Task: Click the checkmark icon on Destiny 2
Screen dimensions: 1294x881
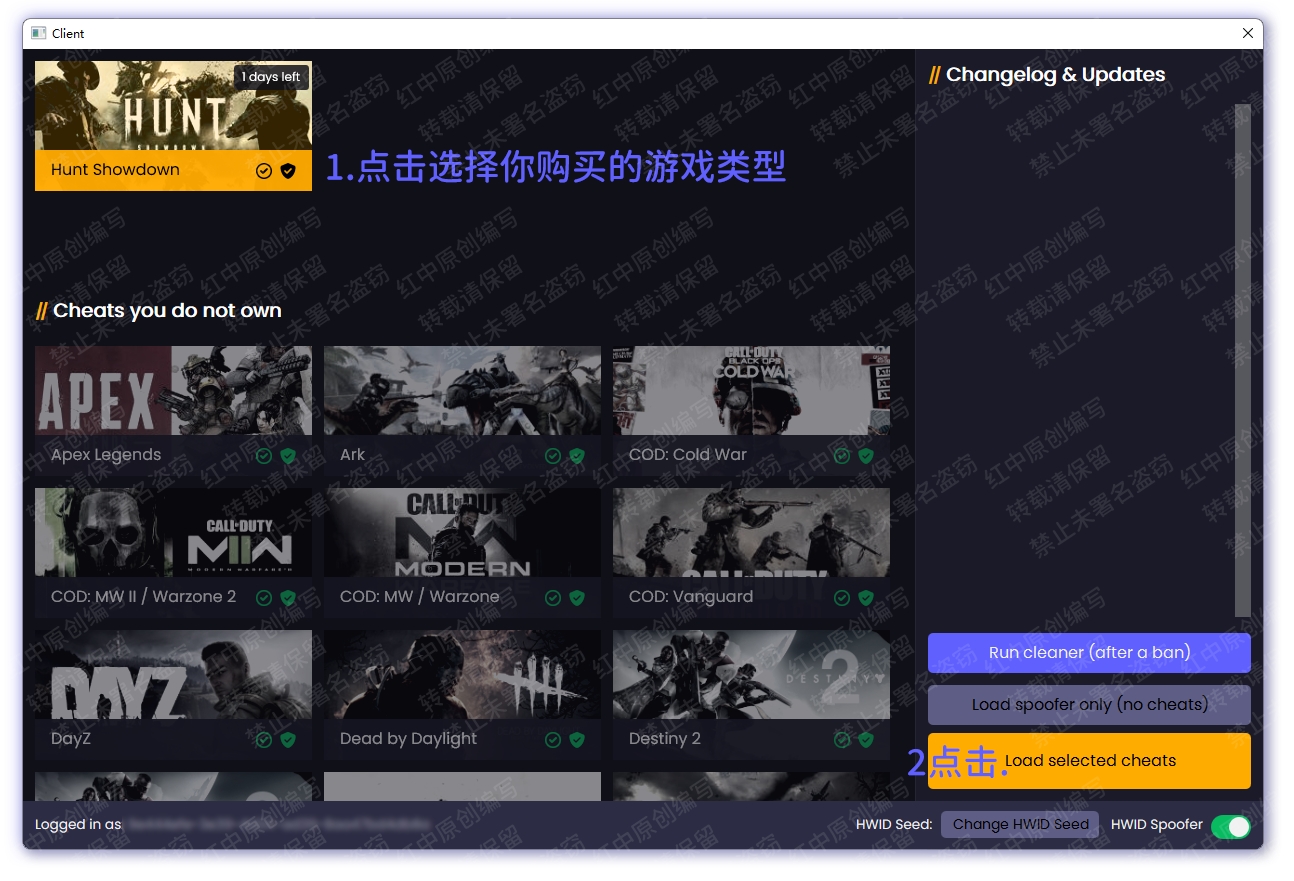Action: (842, 740)
